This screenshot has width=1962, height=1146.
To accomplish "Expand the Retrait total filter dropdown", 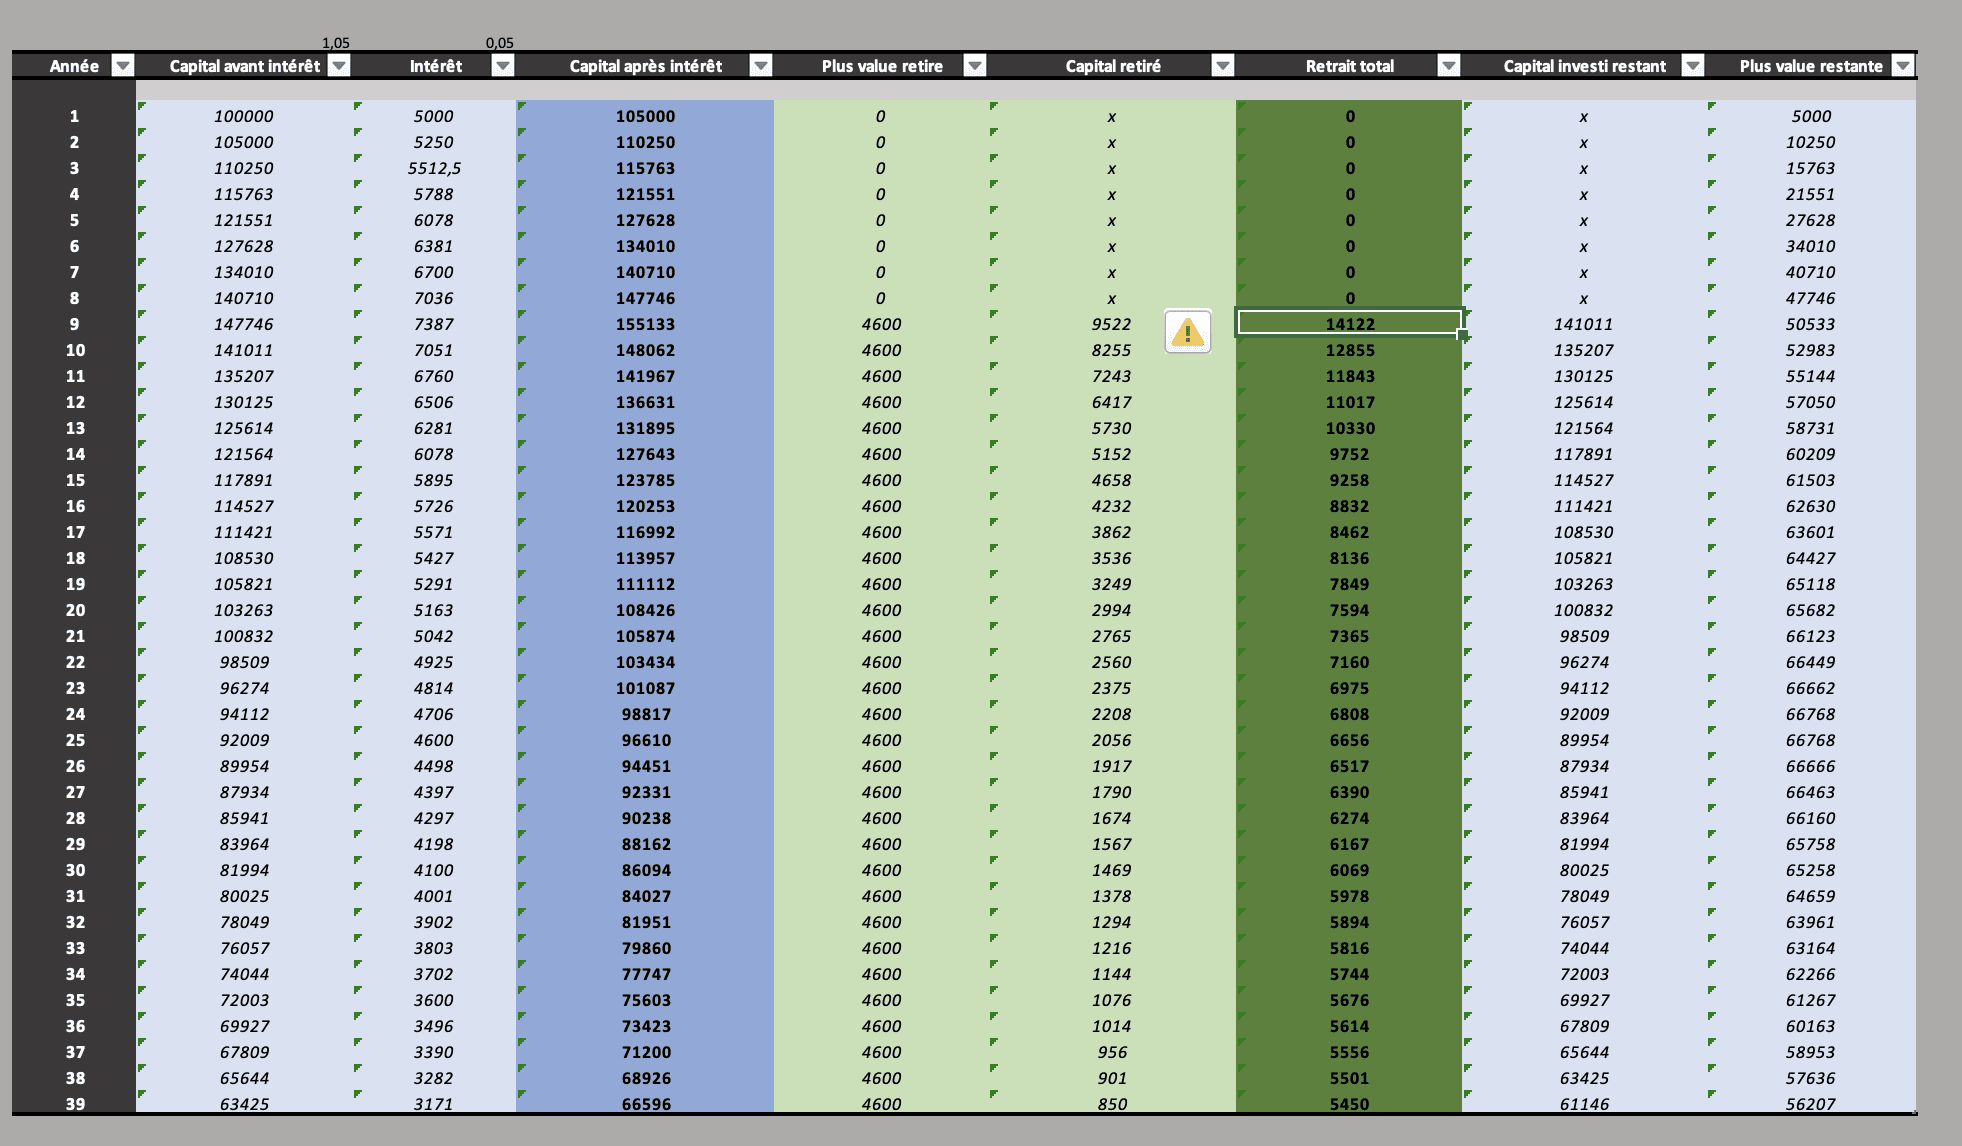I will pyautogui.click(x=1448, y=66).
